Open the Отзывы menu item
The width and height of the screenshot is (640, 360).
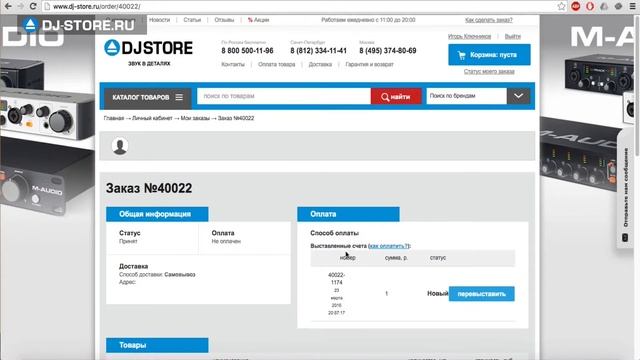point(224,20)
